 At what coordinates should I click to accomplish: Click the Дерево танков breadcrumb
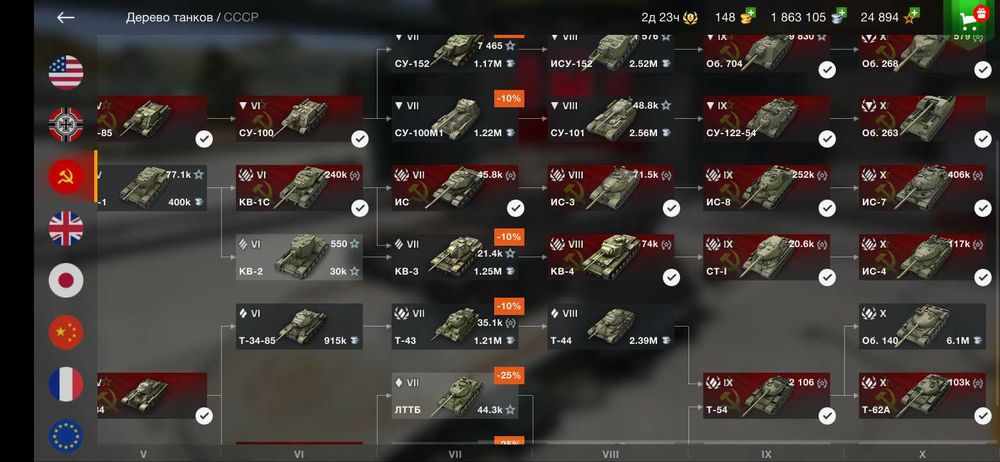tap(169, 18)
